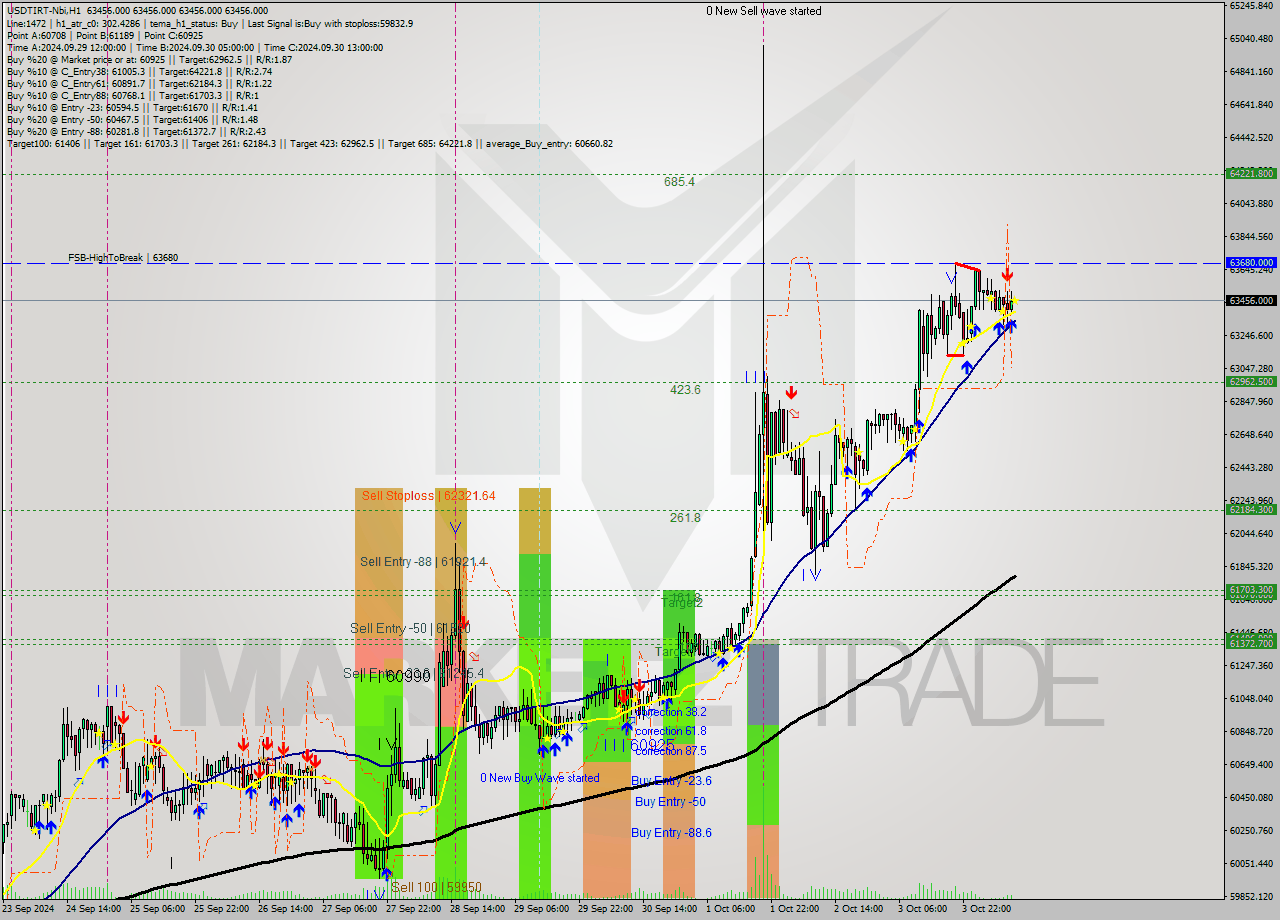Click the 65245.840 price axis value
The width and height of the screenshot is (1280, 920).
pos(1251,6)
